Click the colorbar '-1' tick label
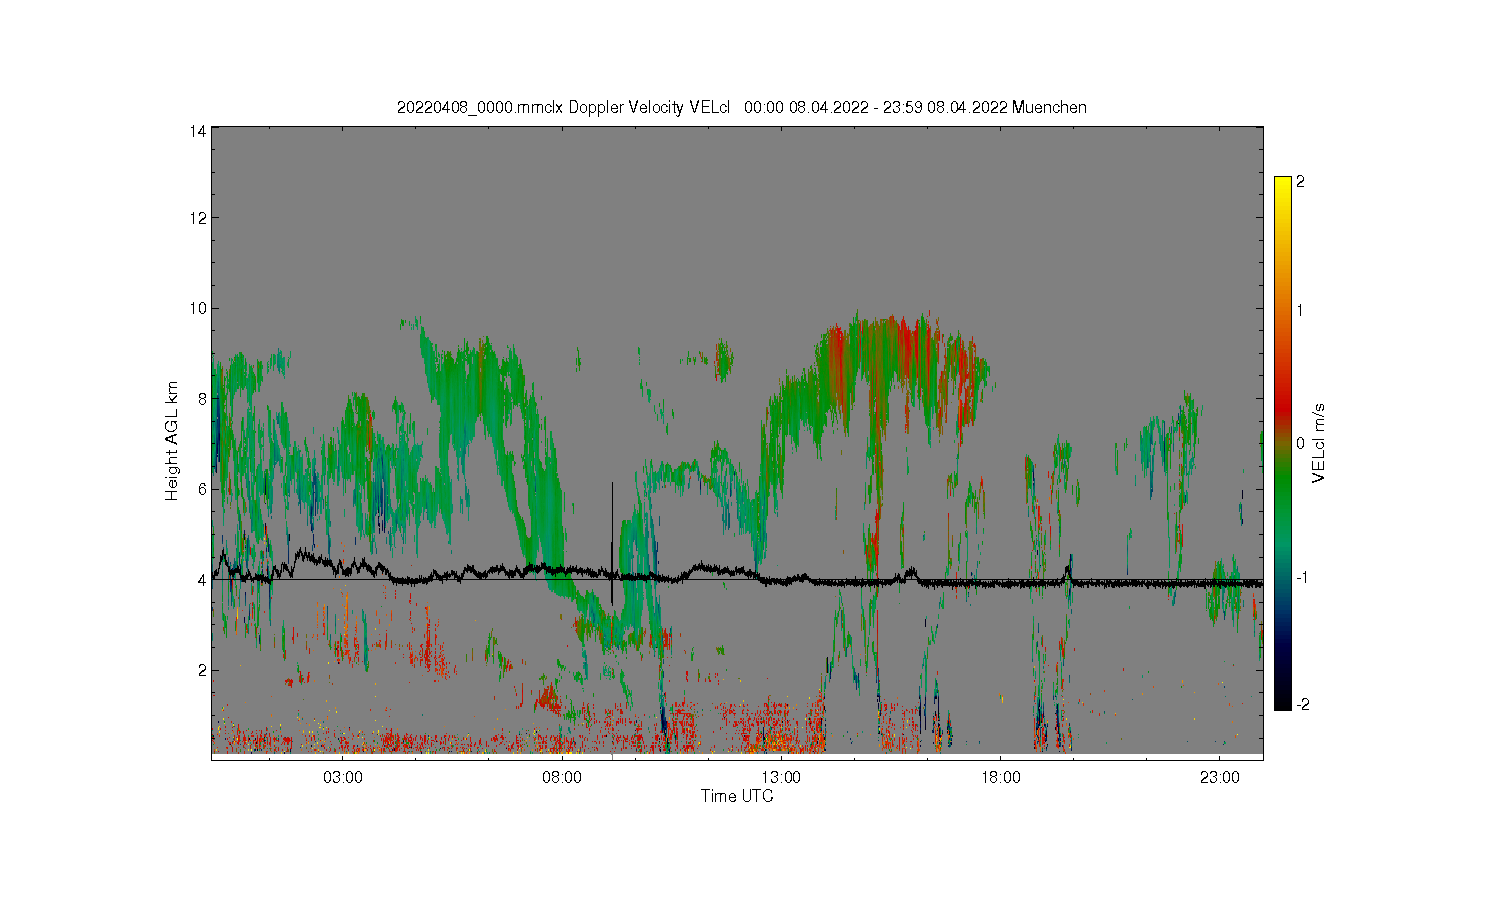Image resolution: width=1500 pixels, height=900 pixels. click(x=1302, y=578)
